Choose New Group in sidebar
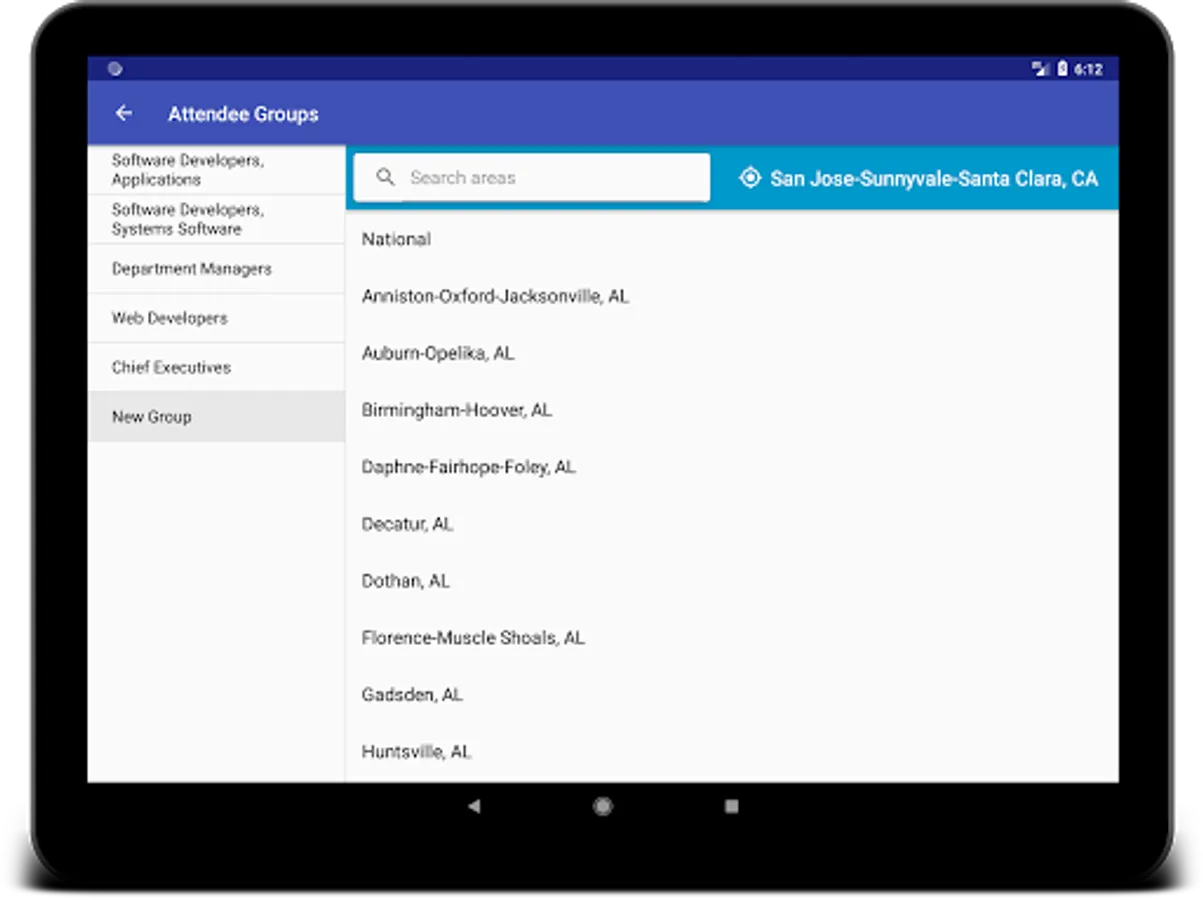Screen dimensions: 1203x900 coord(216,417)
